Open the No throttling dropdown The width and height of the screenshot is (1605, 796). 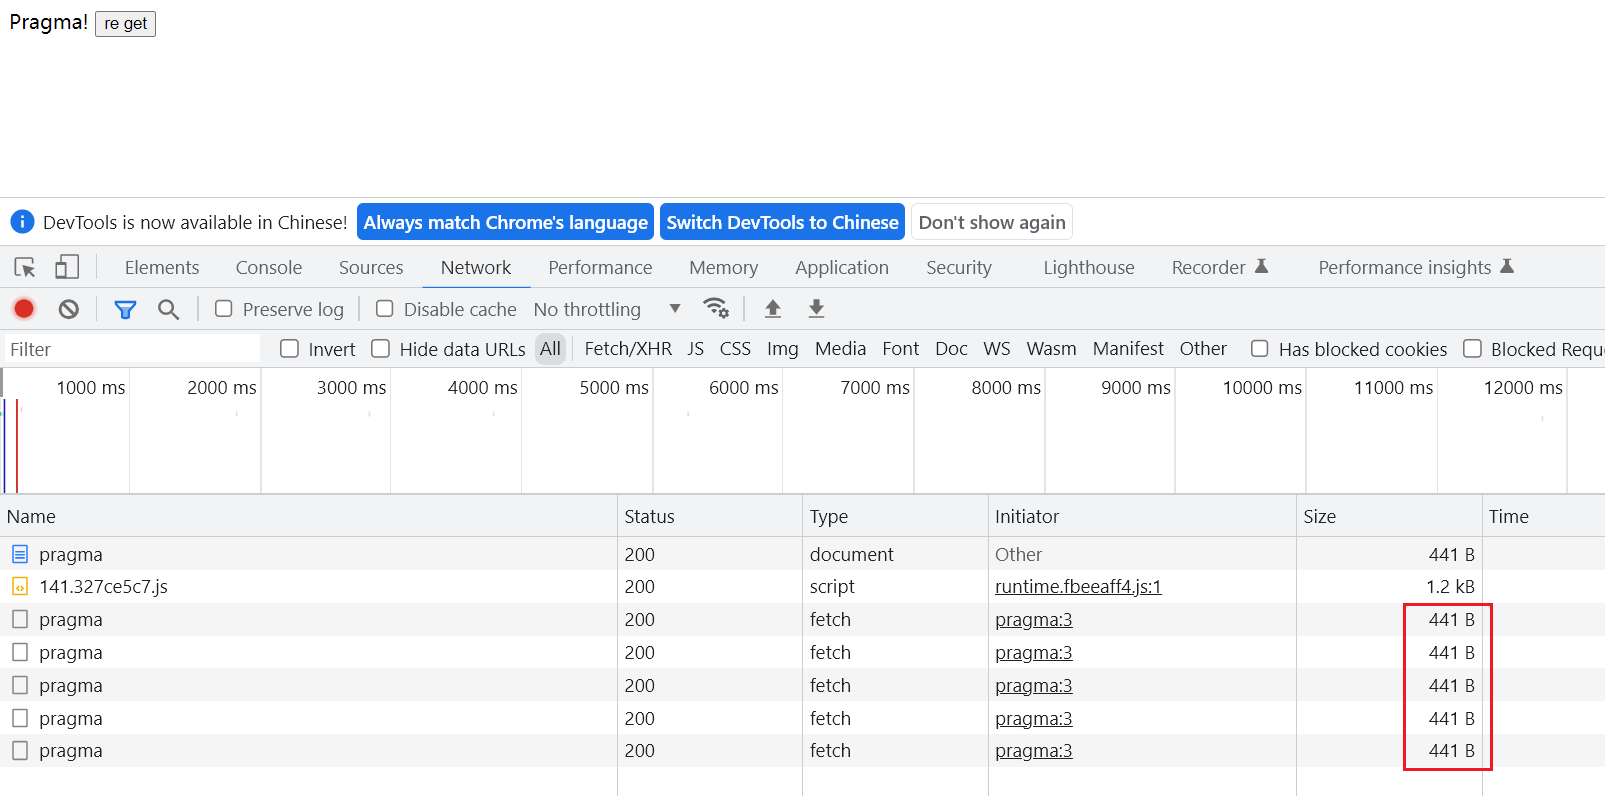click(607, 309)
